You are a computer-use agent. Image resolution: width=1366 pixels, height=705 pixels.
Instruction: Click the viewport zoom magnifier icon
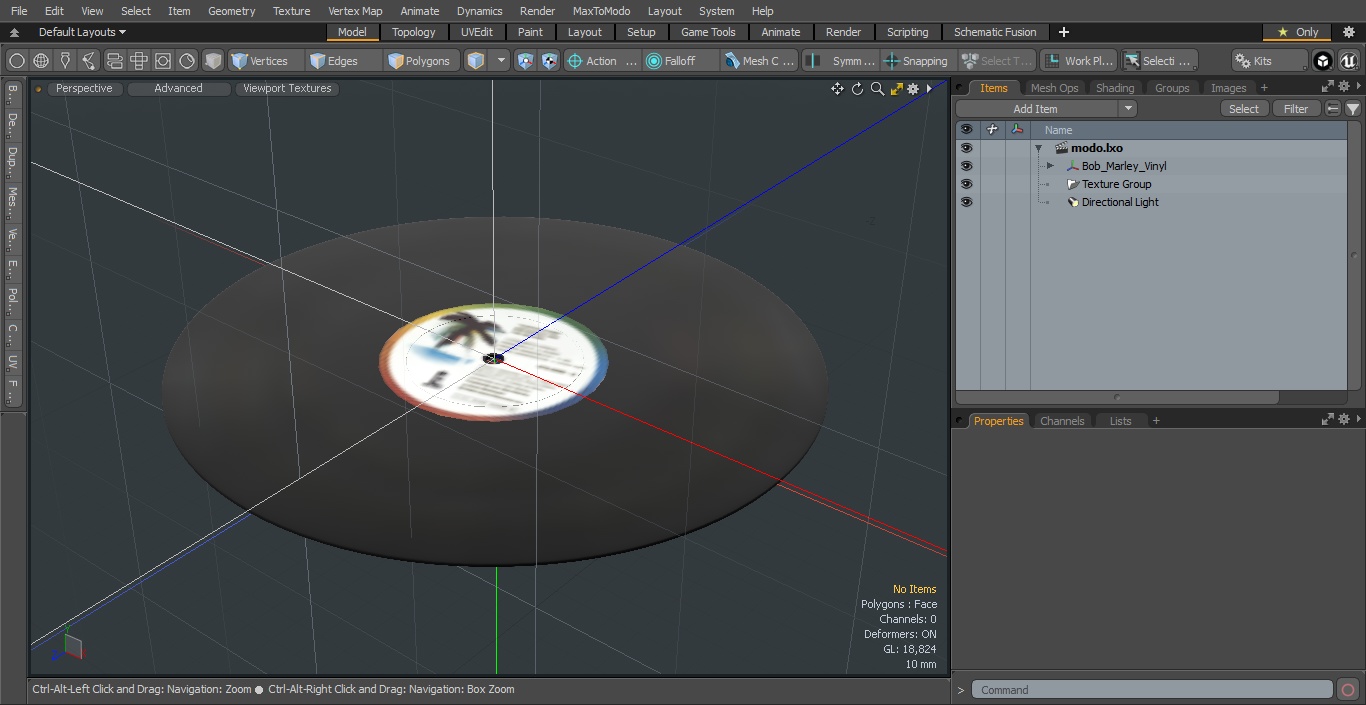[x=877, y=89]
